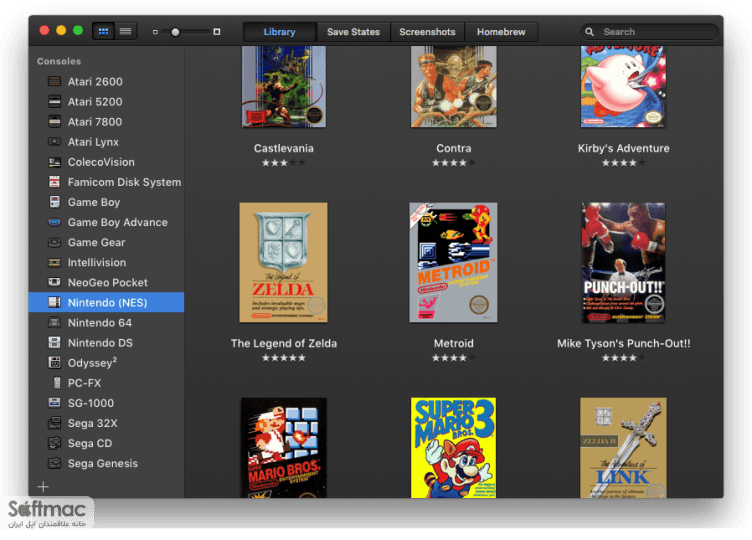
Task: Select the Game Boy Advance sidebar label
Action: [x=118, y=223]
